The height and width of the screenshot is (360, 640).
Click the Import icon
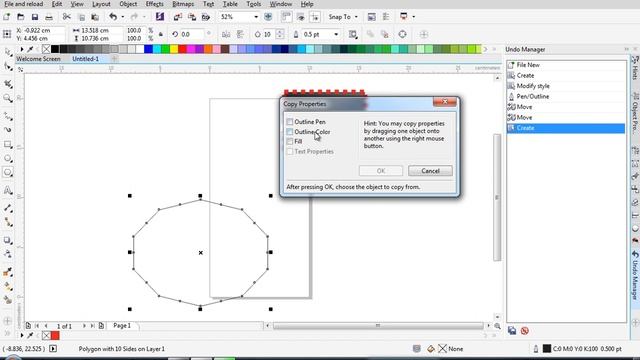(178, 17)
